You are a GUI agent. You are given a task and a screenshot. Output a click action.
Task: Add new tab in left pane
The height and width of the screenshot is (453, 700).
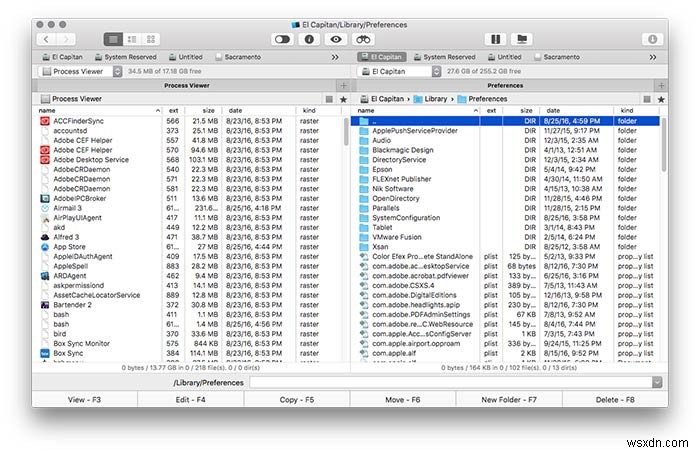point(343,85)
